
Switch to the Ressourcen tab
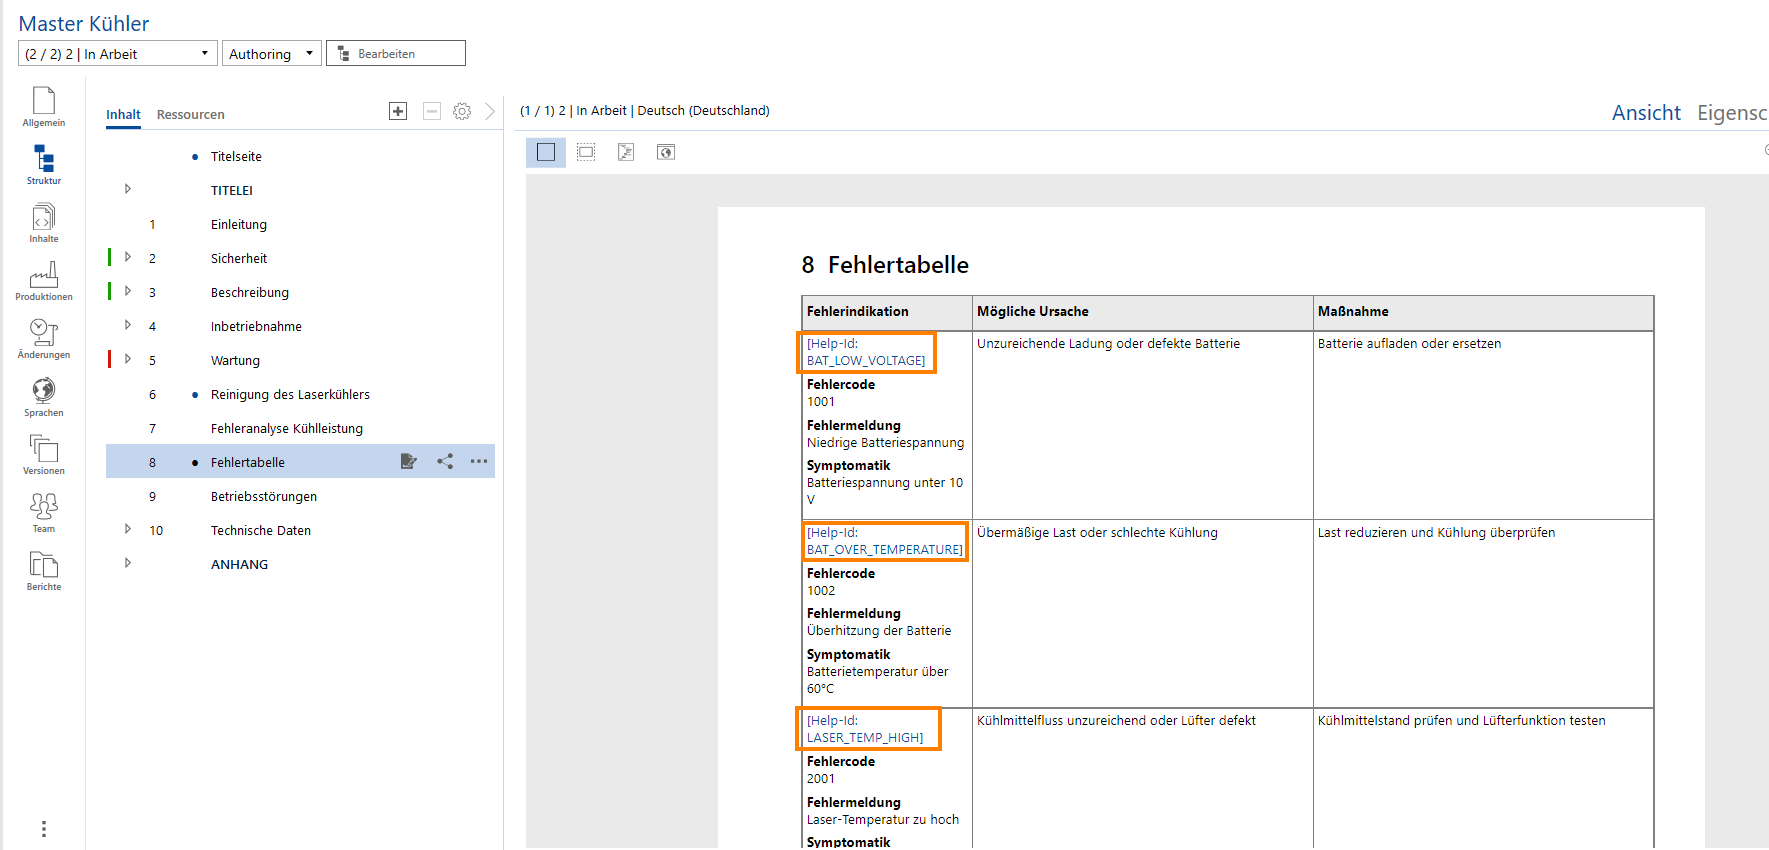pyautogui.click(x=190, y=115)
